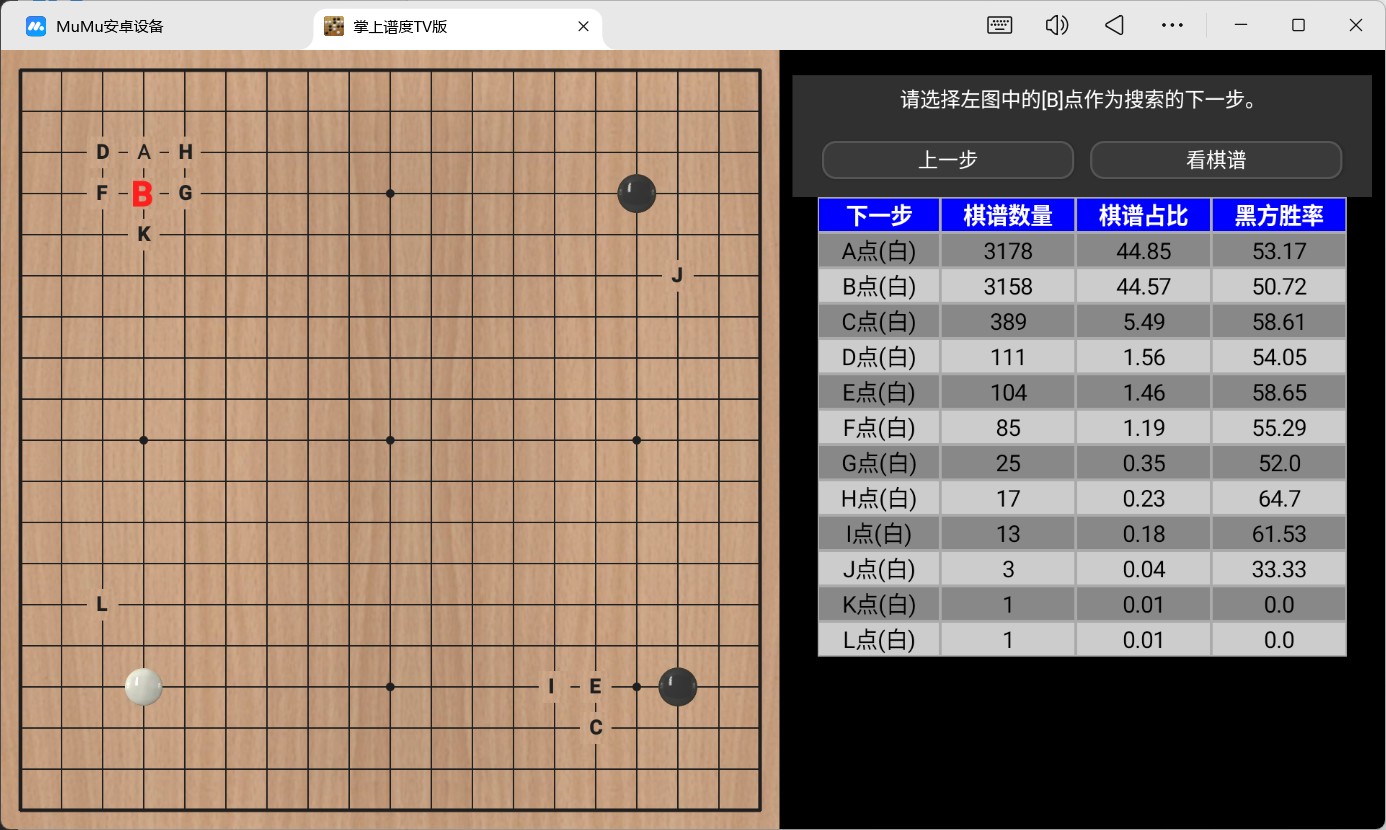The width and height of the screenshot is (1386, 830).
Task: Click the 棋谱数量 column header
Action: [1007, 215]
